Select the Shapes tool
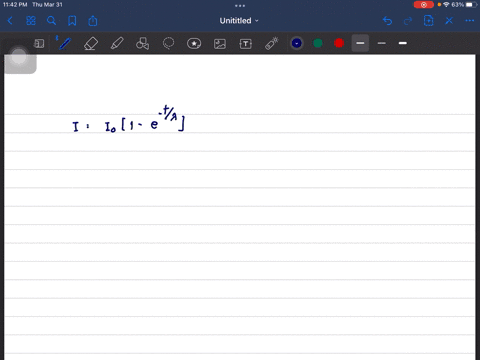The width and height of the screenshot is (480, 360). (142, 43)
